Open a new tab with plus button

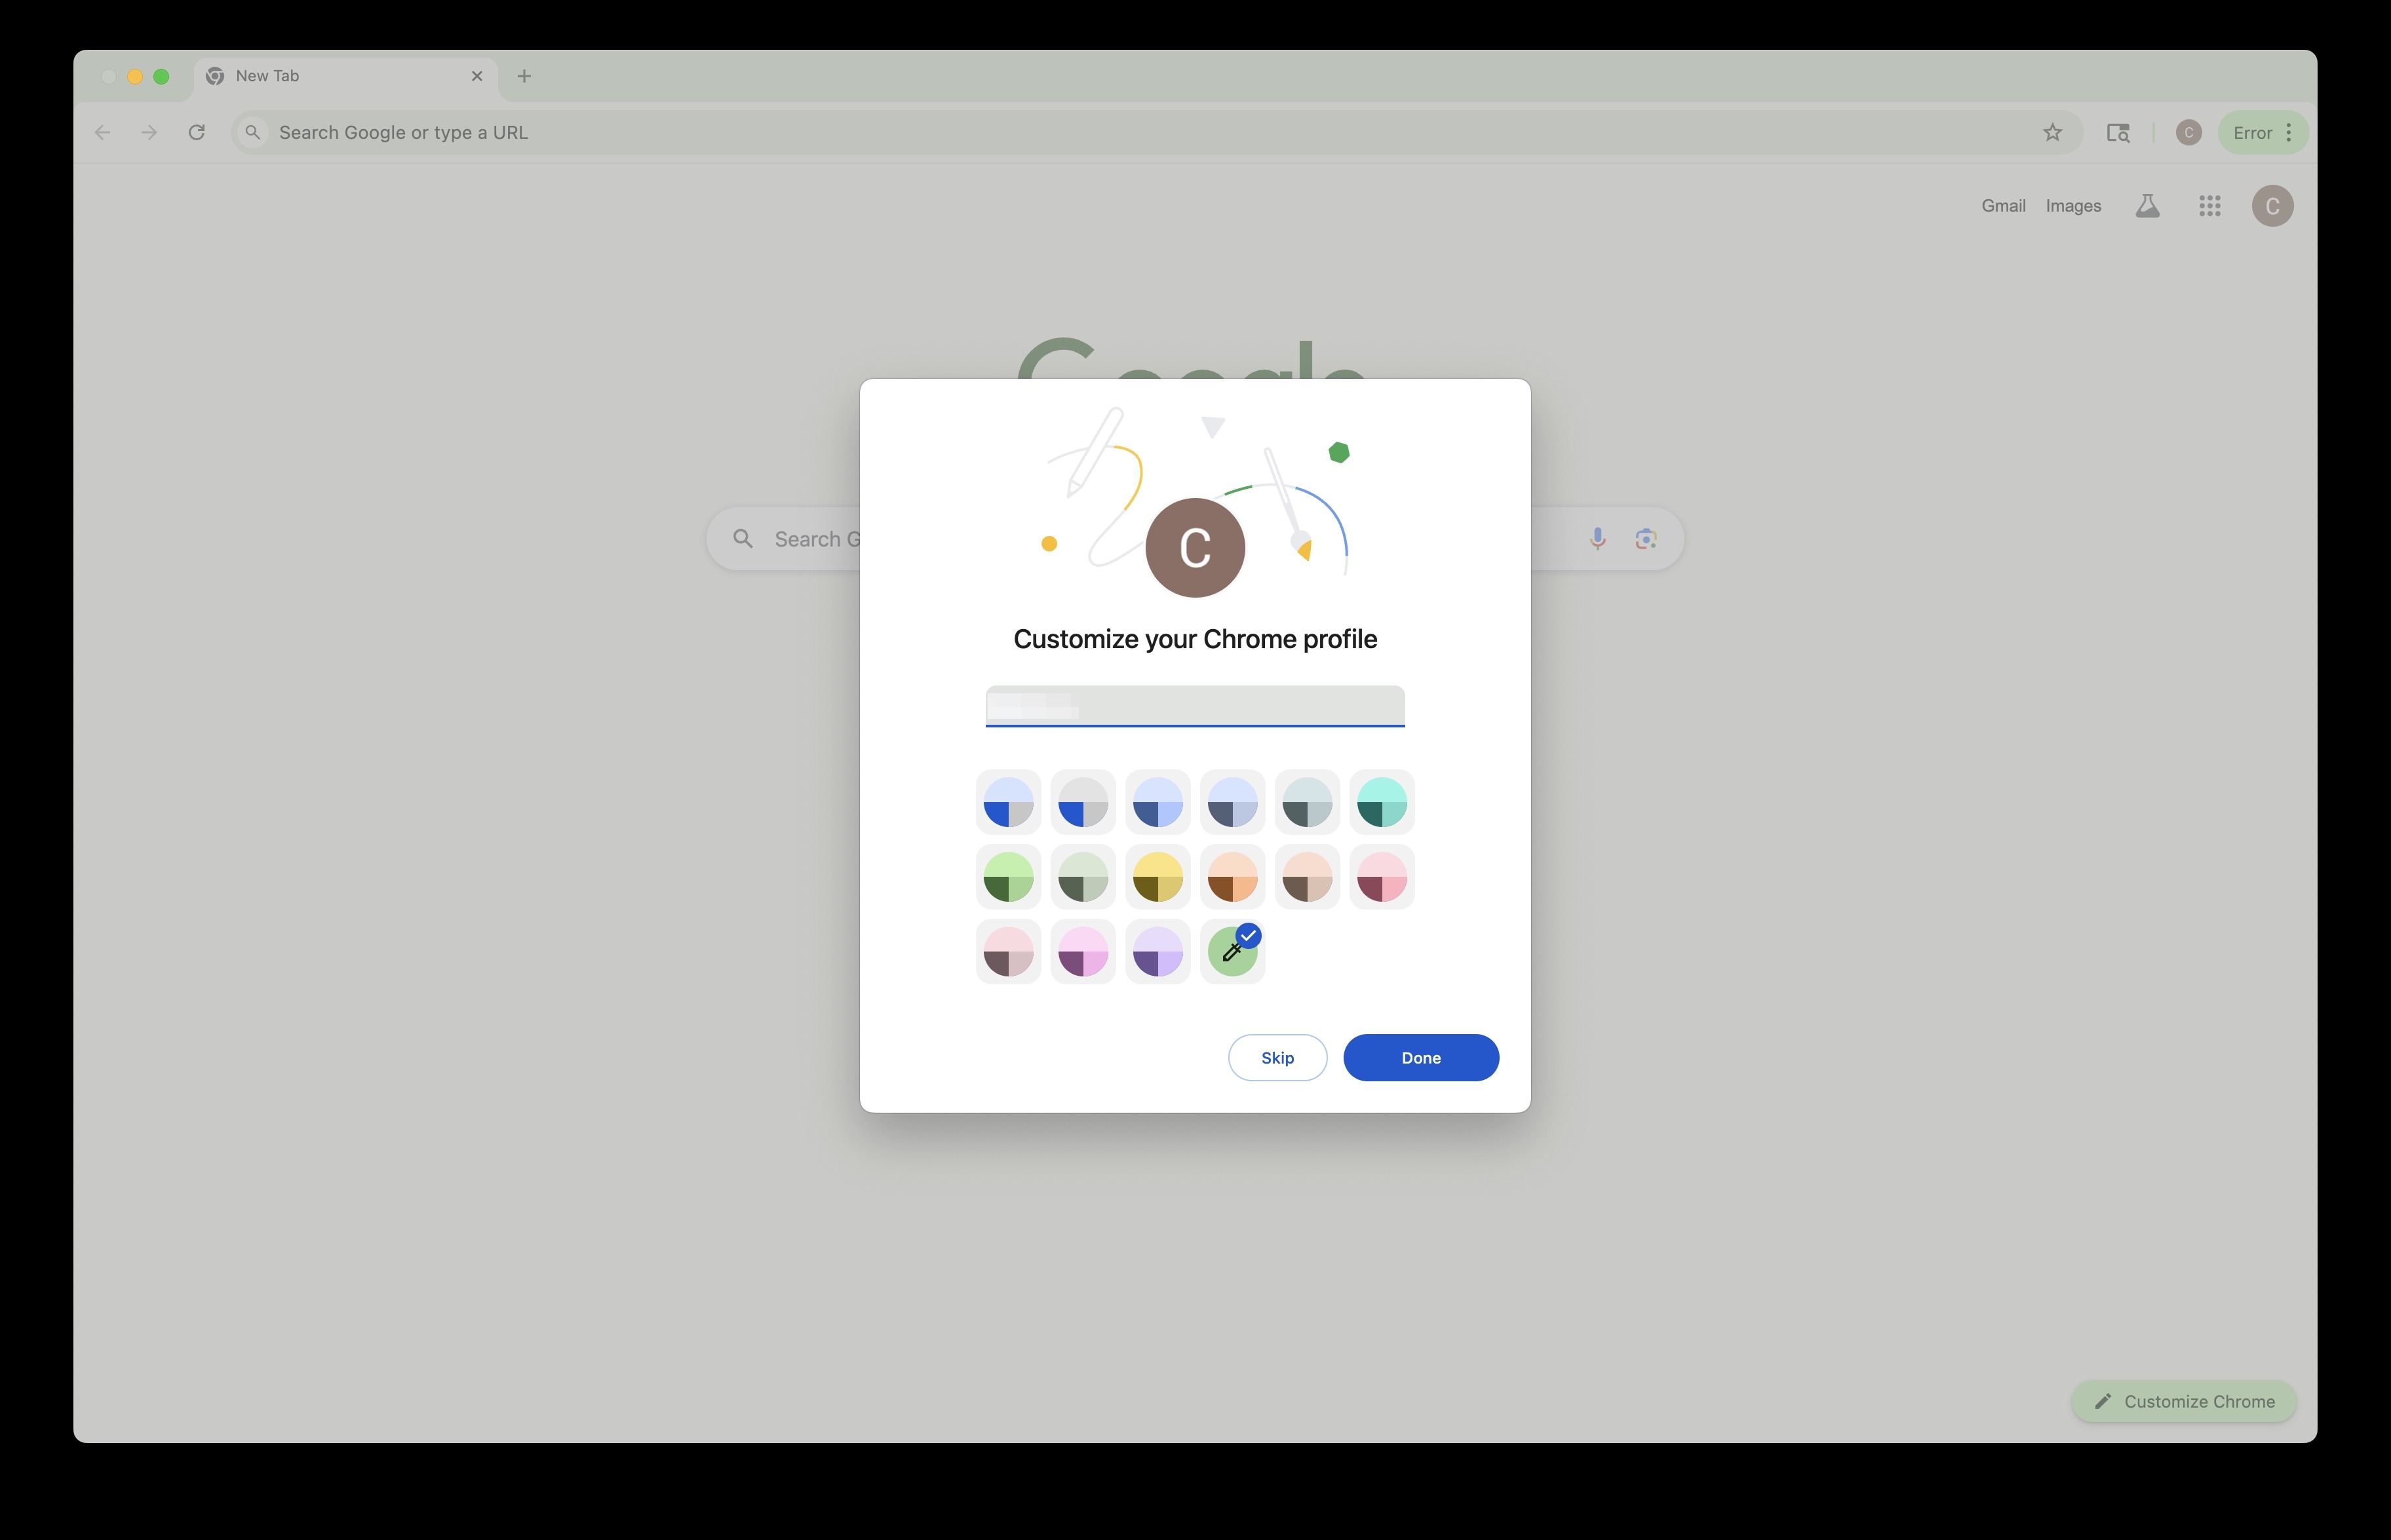click(x=524, y=76)
